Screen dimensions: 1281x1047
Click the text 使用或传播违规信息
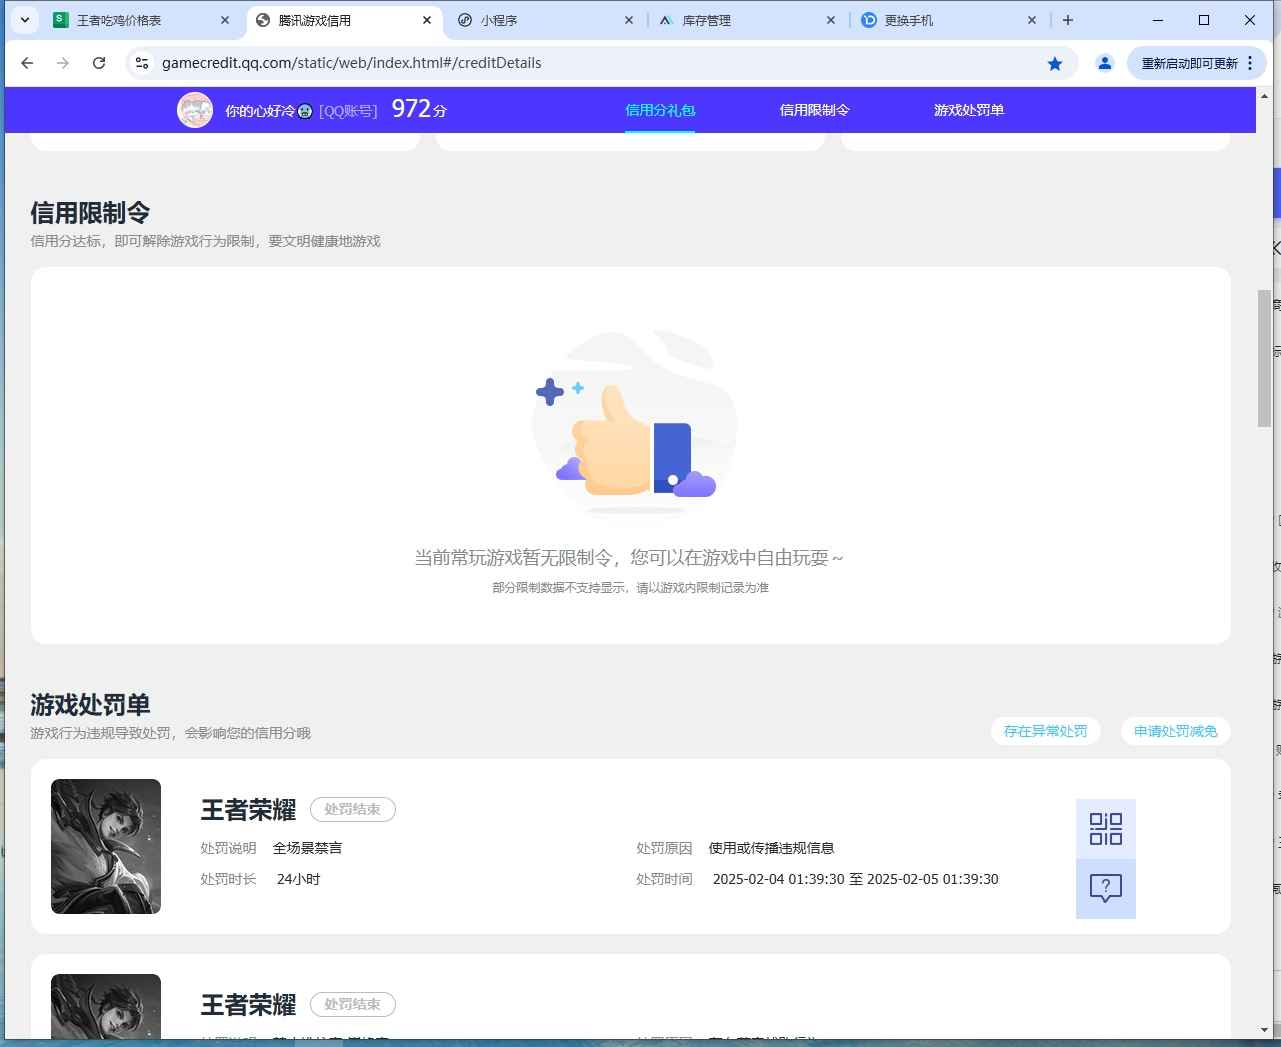771,848
